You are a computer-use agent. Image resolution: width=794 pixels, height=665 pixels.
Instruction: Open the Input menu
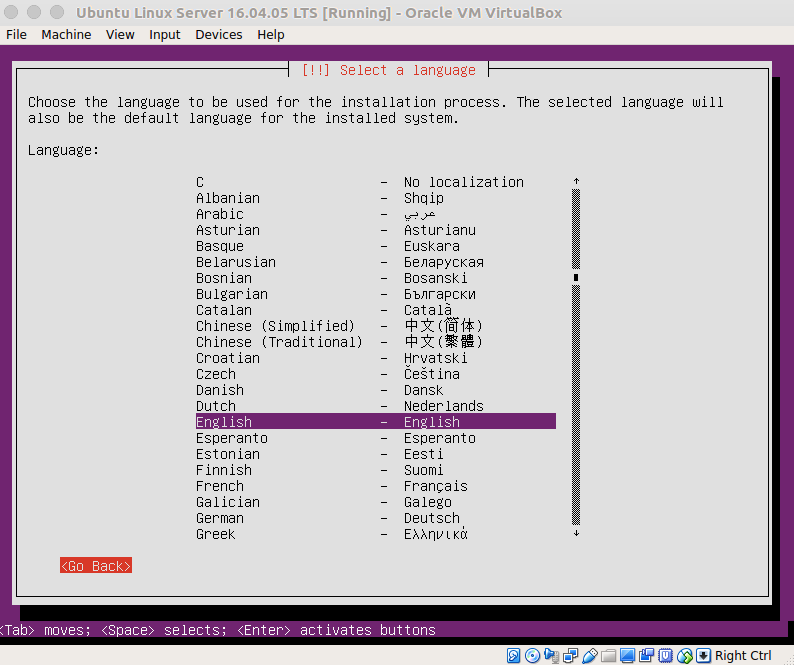click(x=165, y=34)
